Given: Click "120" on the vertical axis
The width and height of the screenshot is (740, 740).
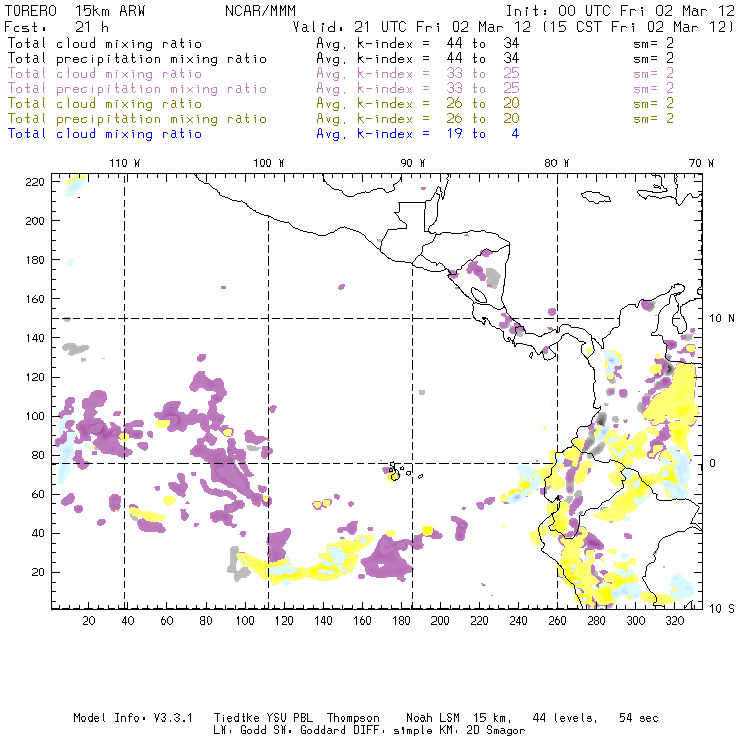Looking at the screenshot, I should click(35, 378).
